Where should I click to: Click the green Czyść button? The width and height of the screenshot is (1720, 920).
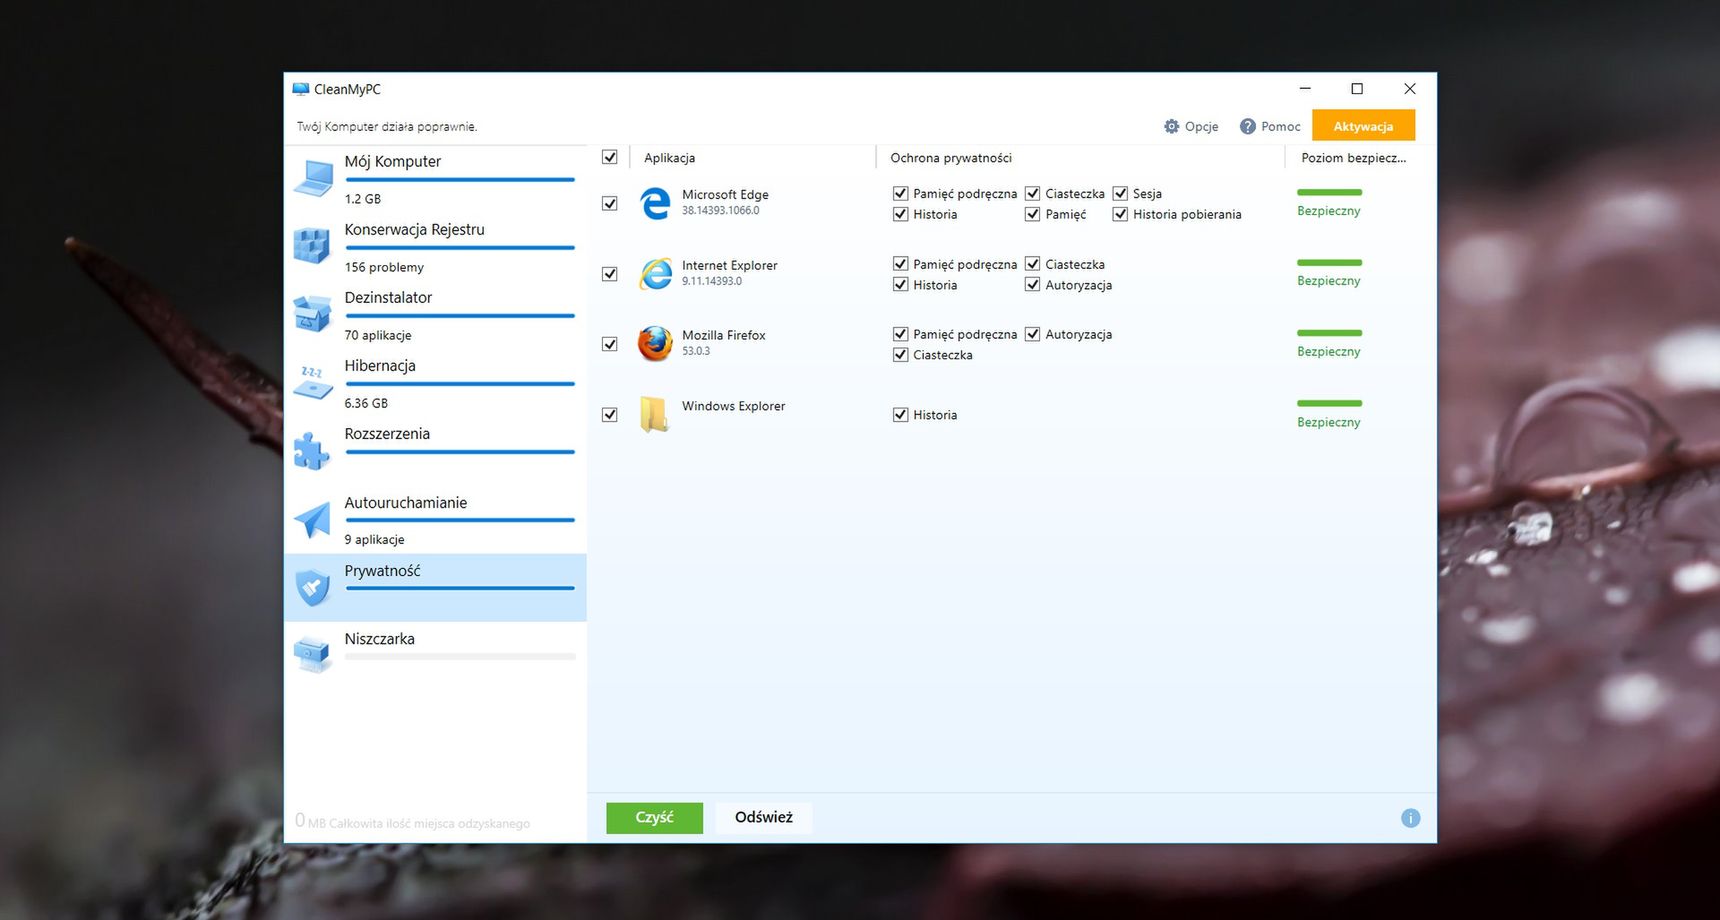[x=655, y=817]
